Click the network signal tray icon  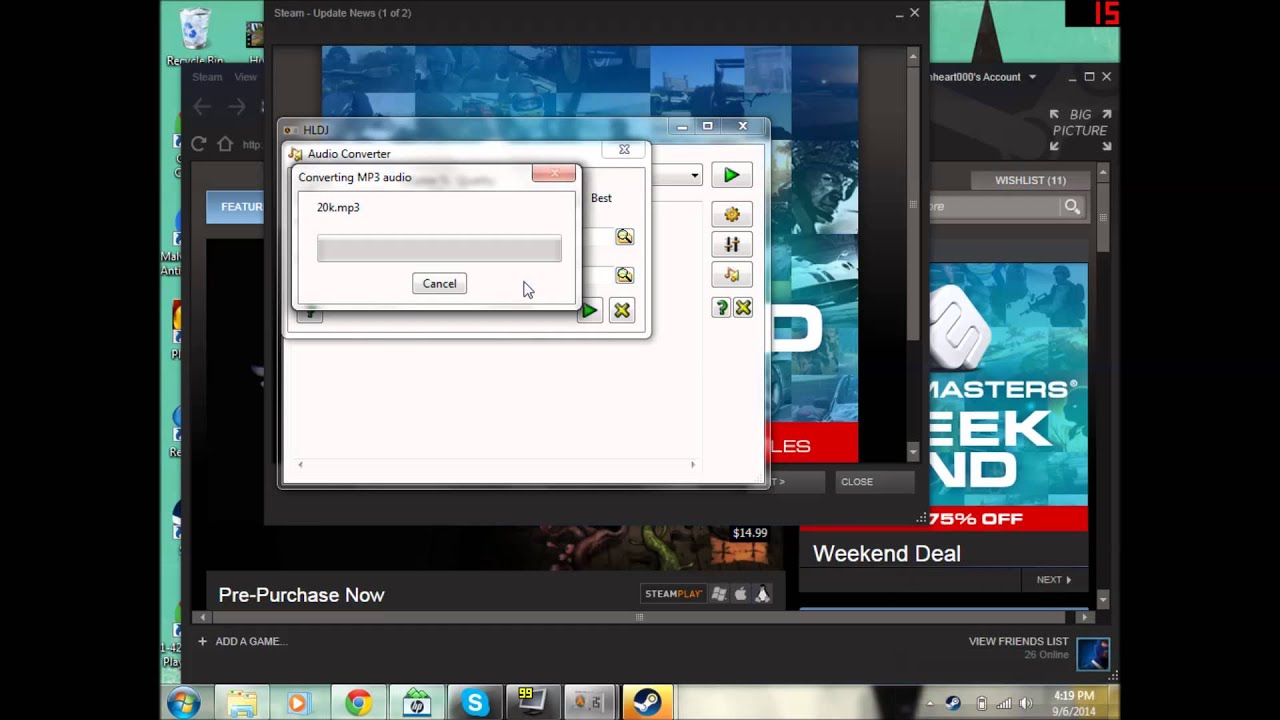point(1003,703)
